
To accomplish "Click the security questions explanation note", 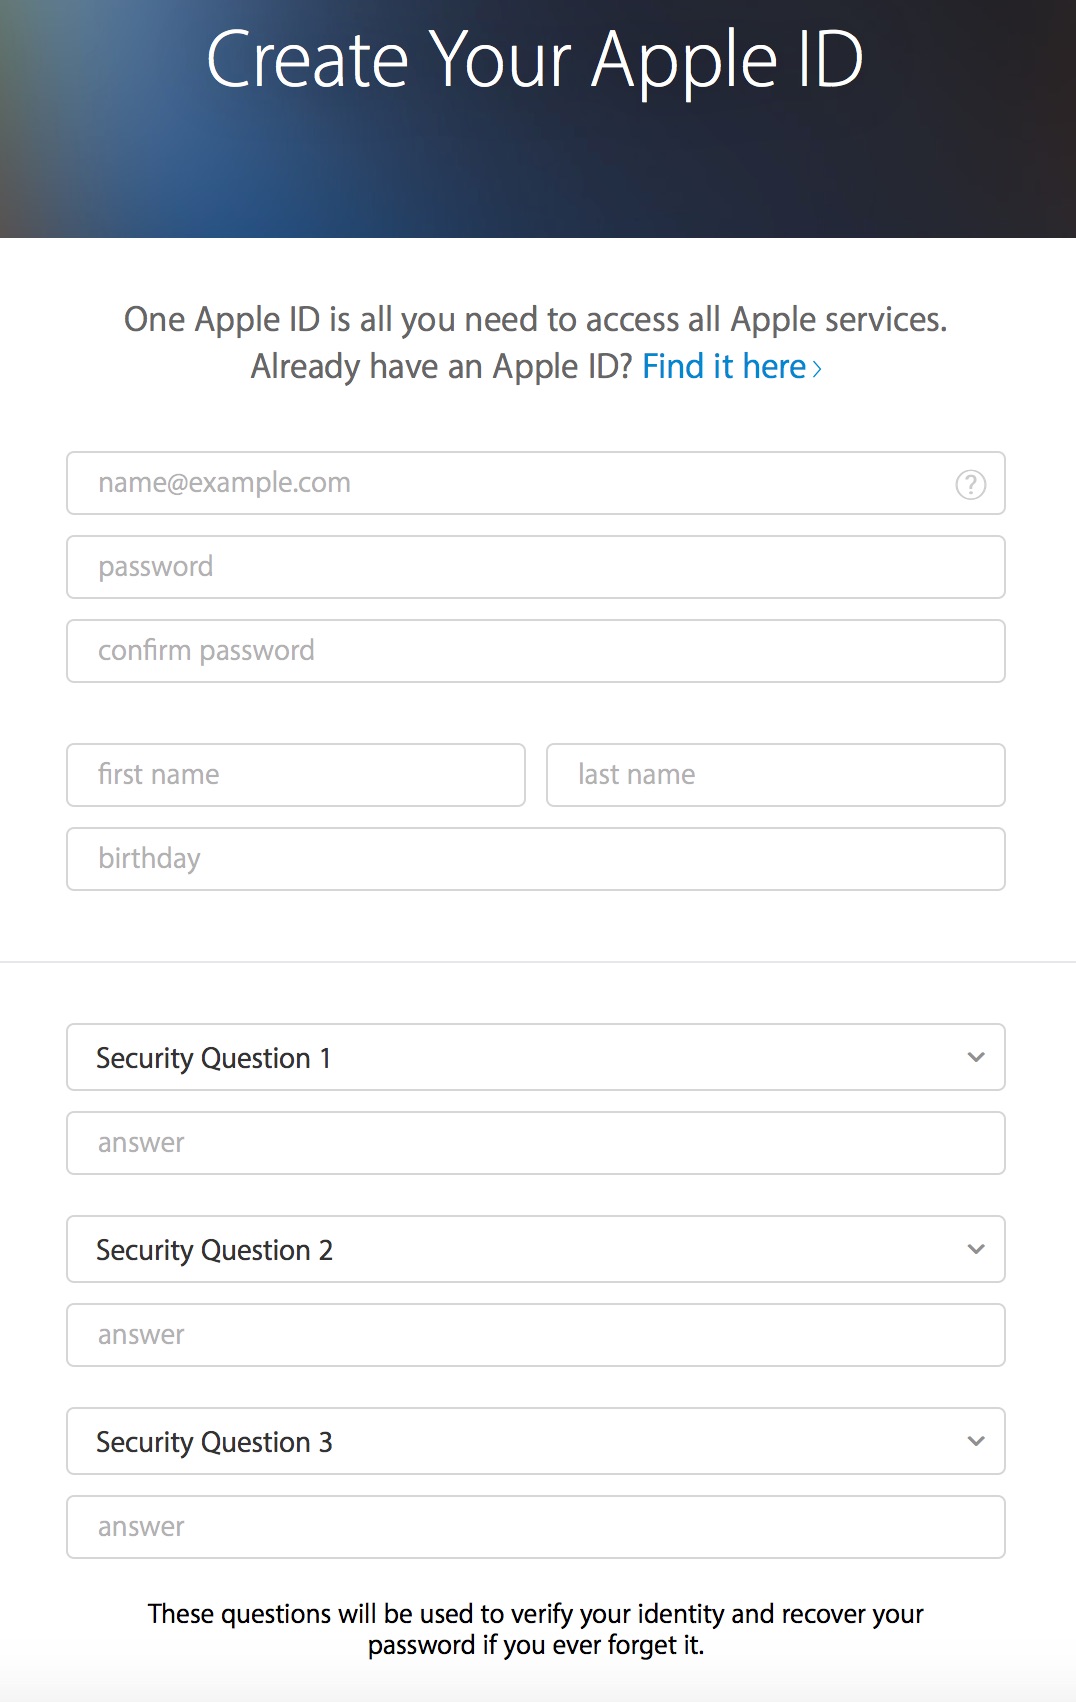I will [x=535, y=1629].
